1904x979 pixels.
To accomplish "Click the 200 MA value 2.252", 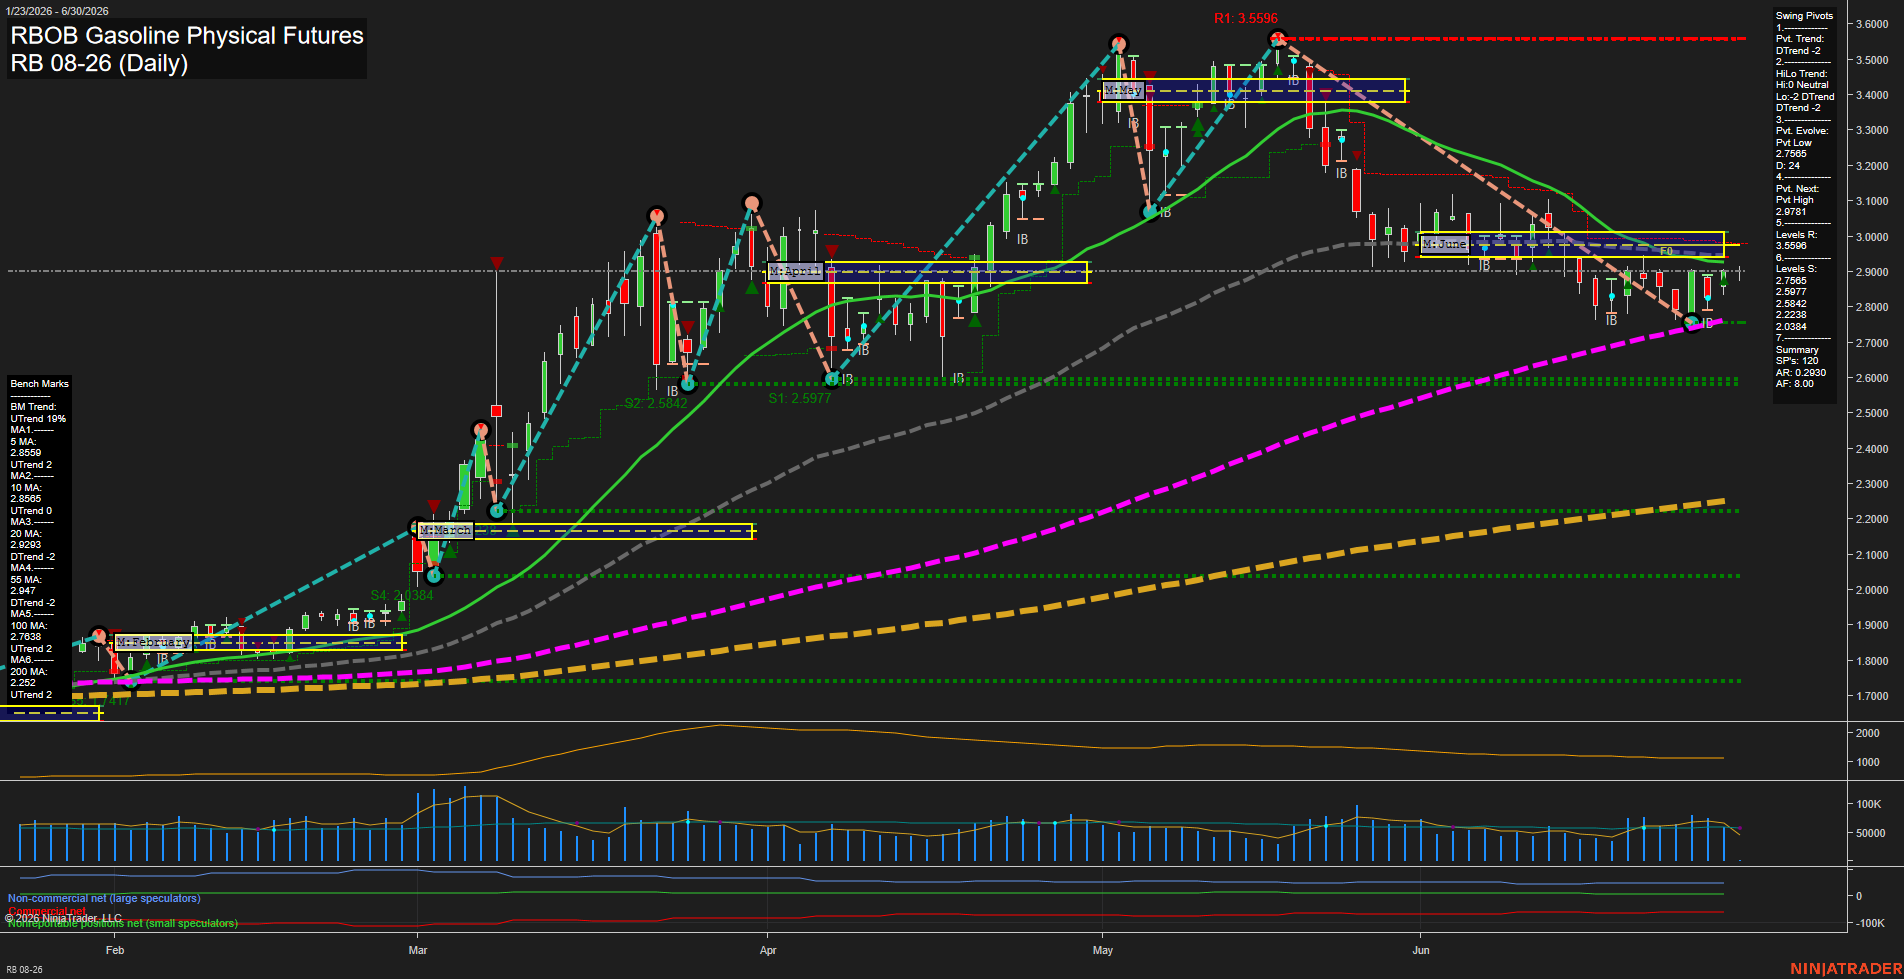I will (x=23, y=683).
